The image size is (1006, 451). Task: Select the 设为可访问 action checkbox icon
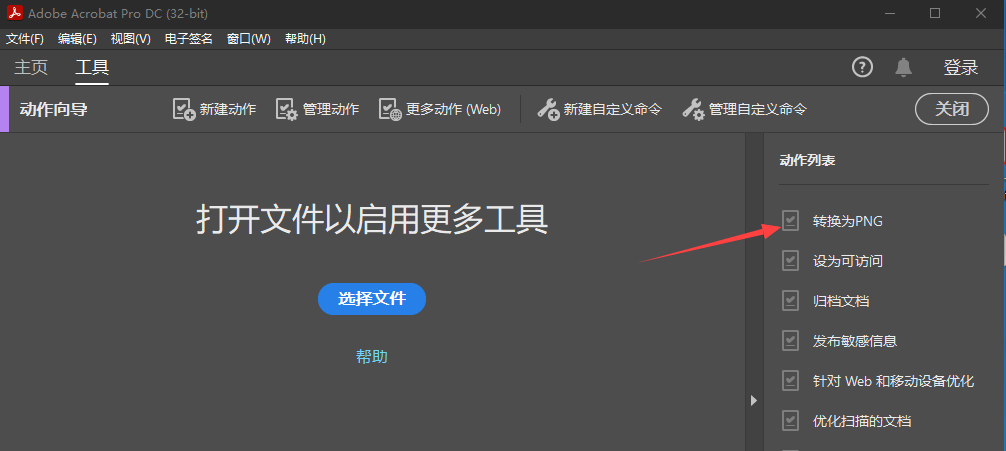791,261
